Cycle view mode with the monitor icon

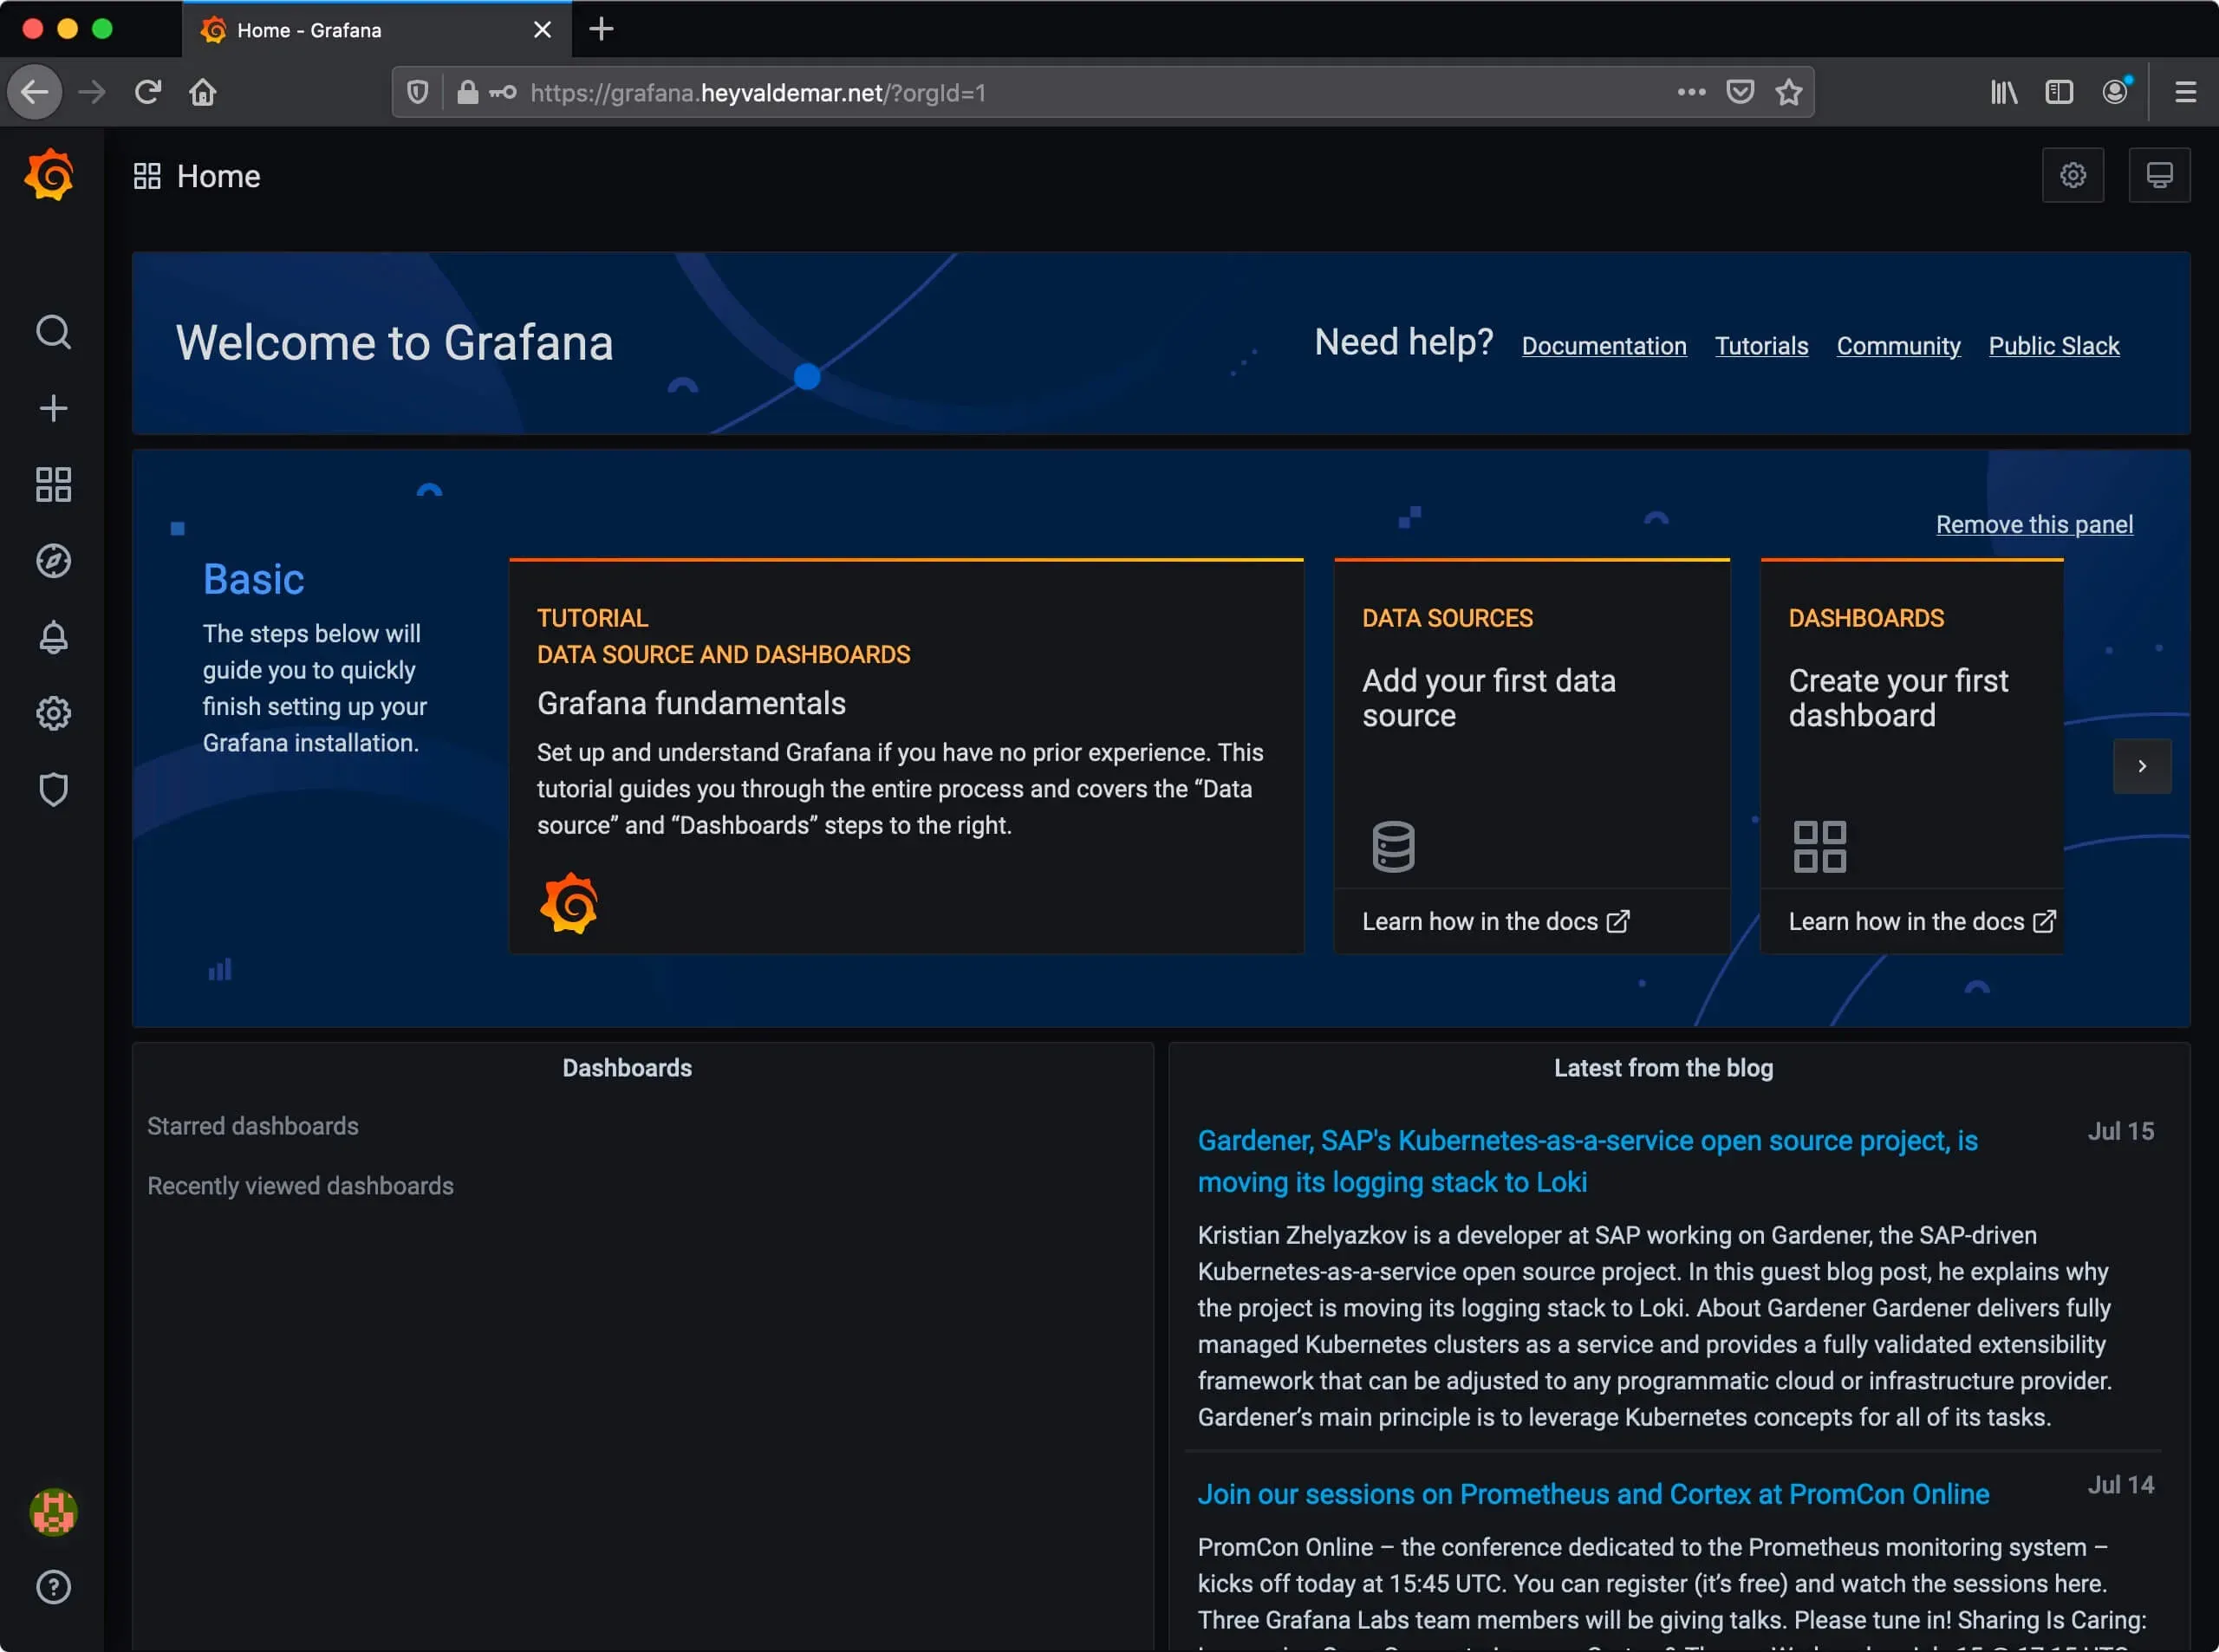coord(2159,175)
